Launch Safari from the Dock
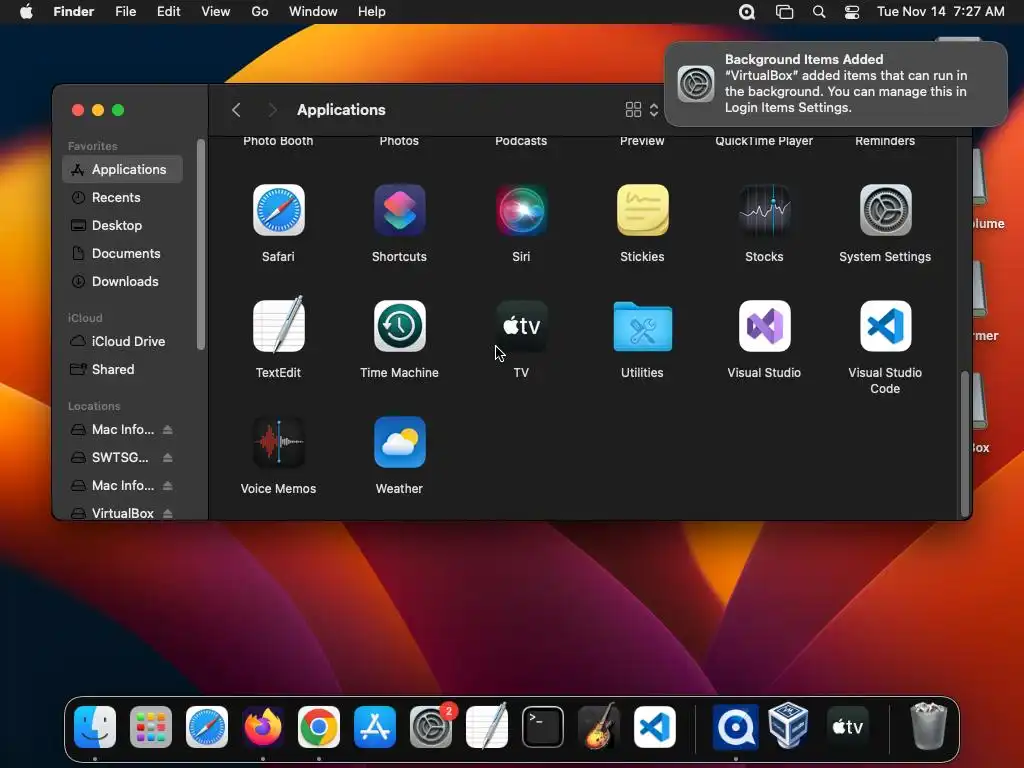 [207, 727]
